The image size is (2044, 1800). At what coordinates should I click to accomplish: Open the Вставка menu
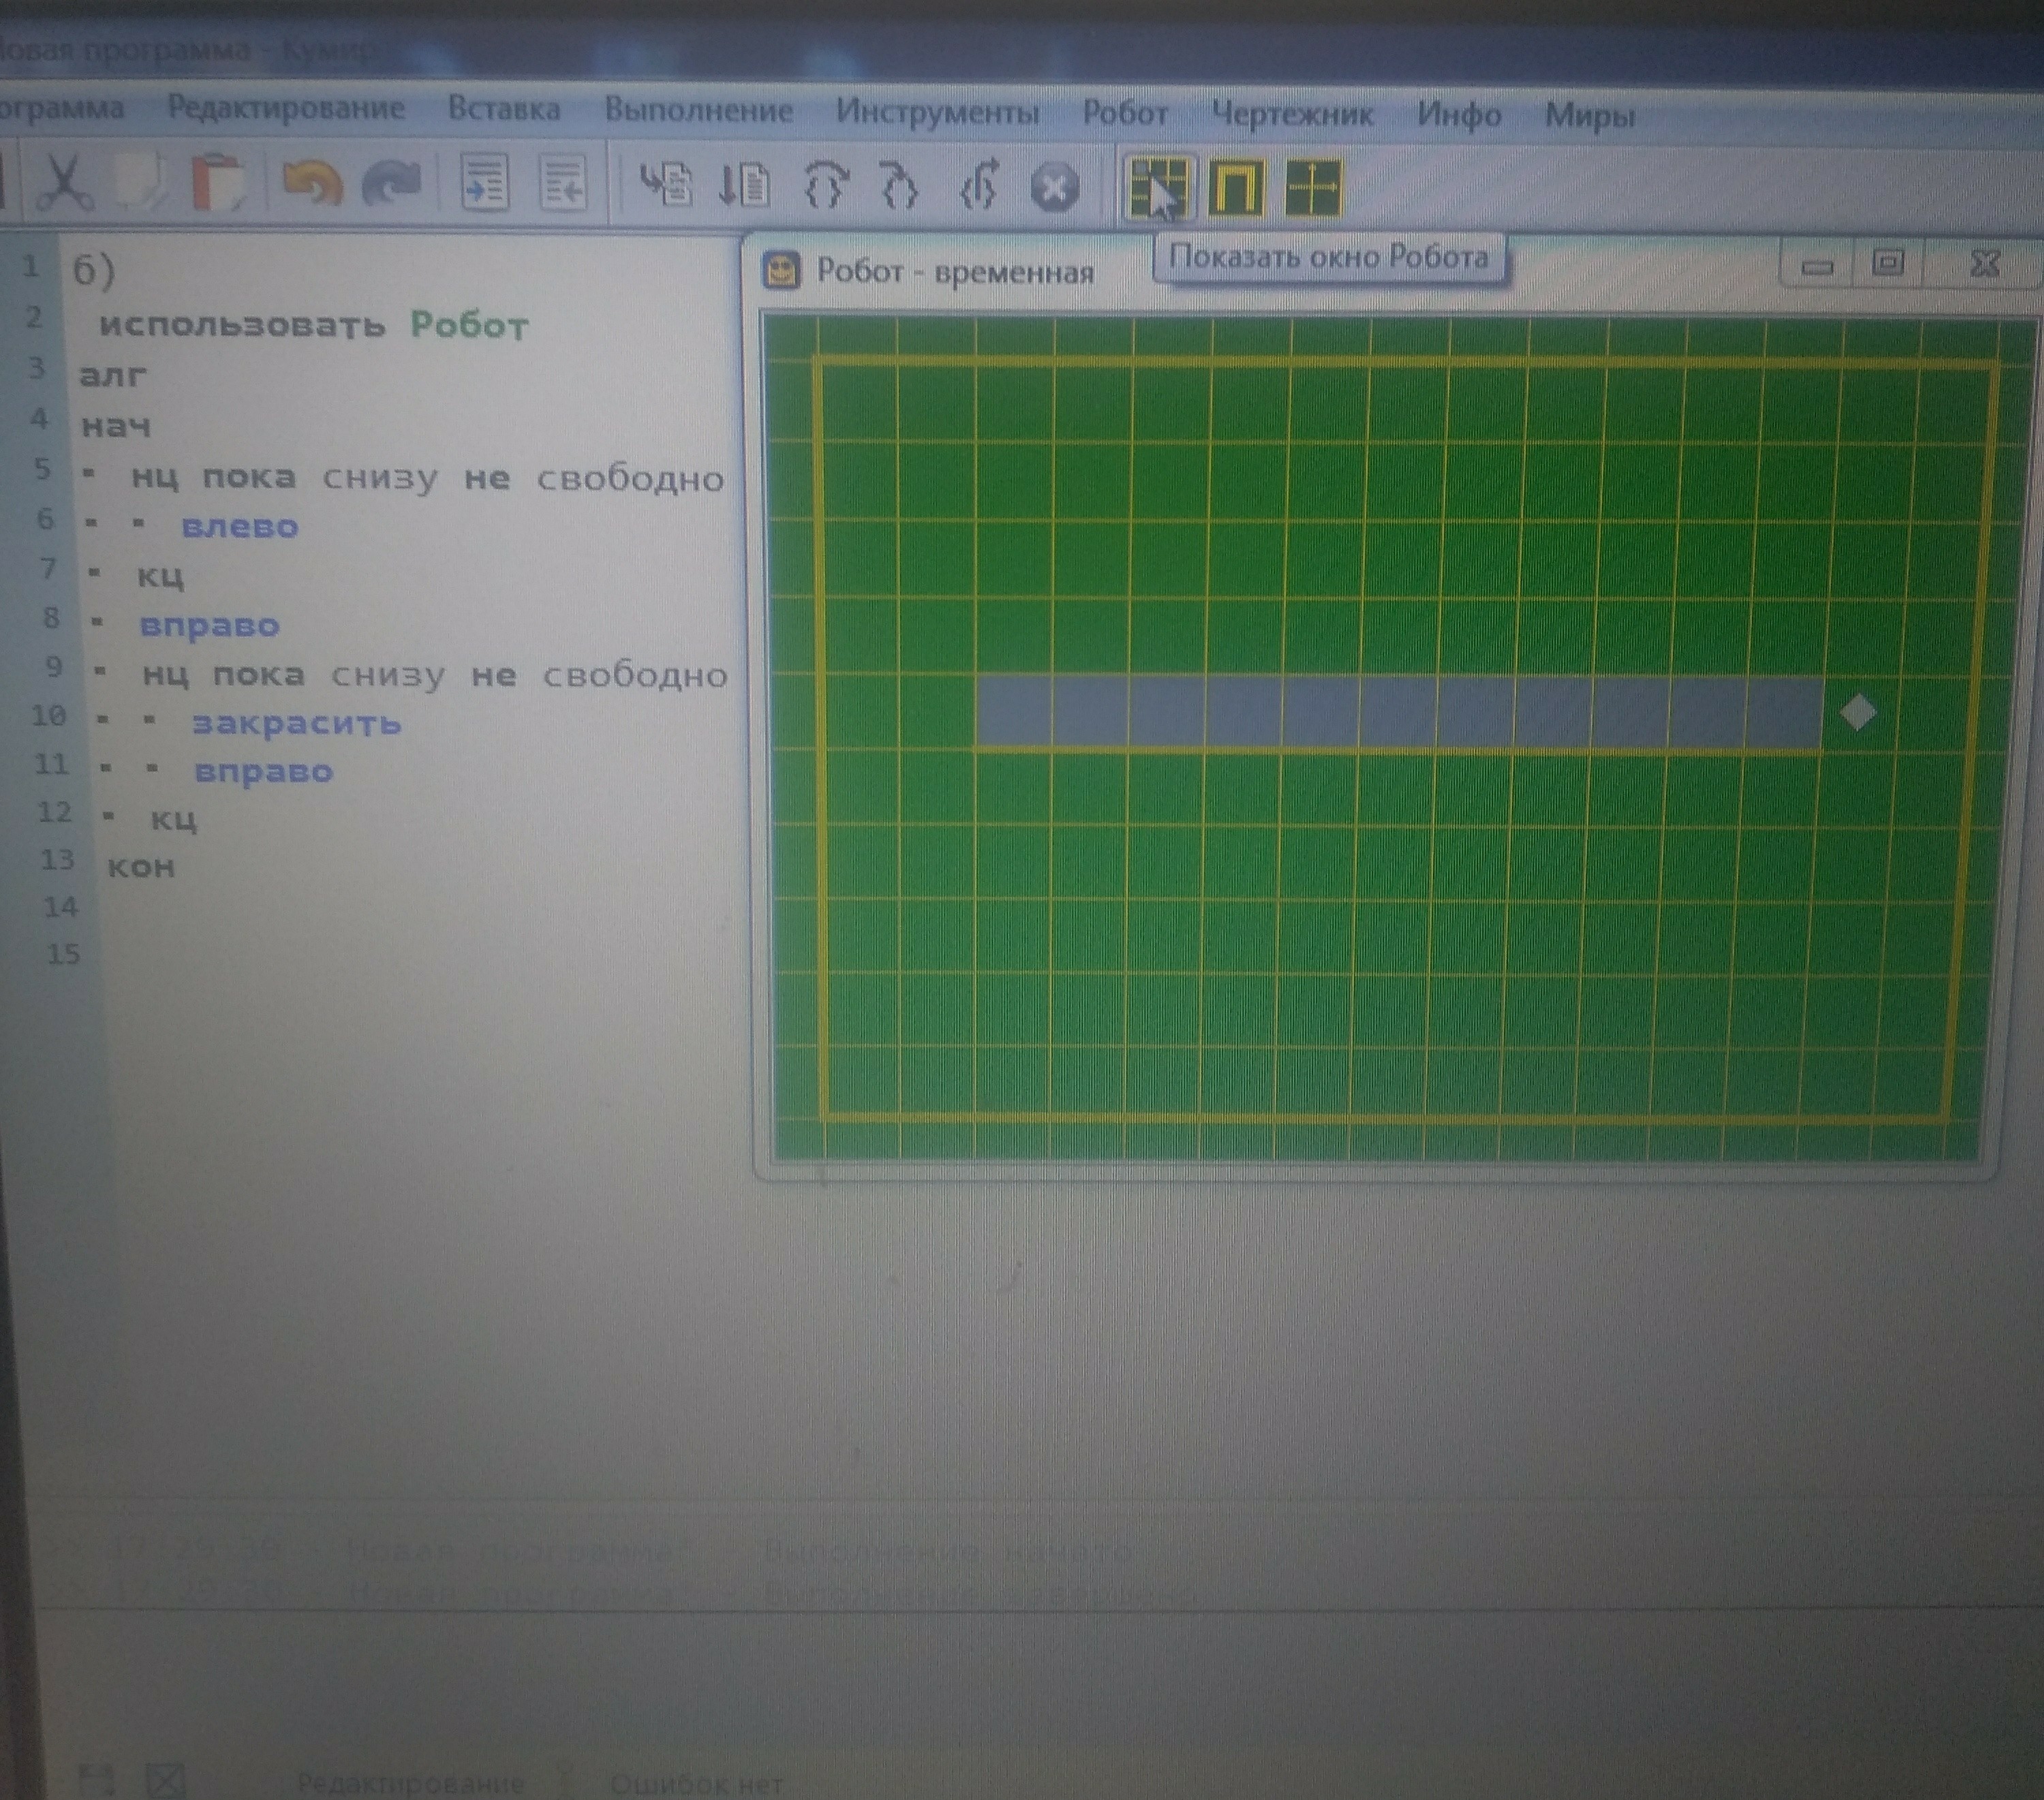point(503,108)
